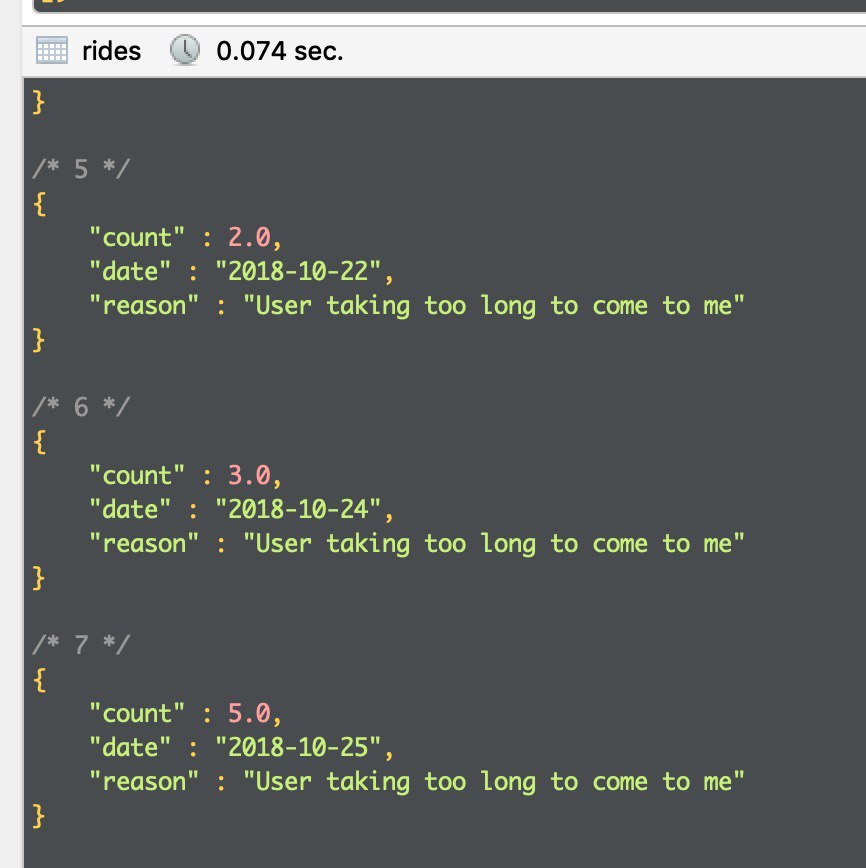
Task: Click the "count" key in document 6
Action: 137,475
